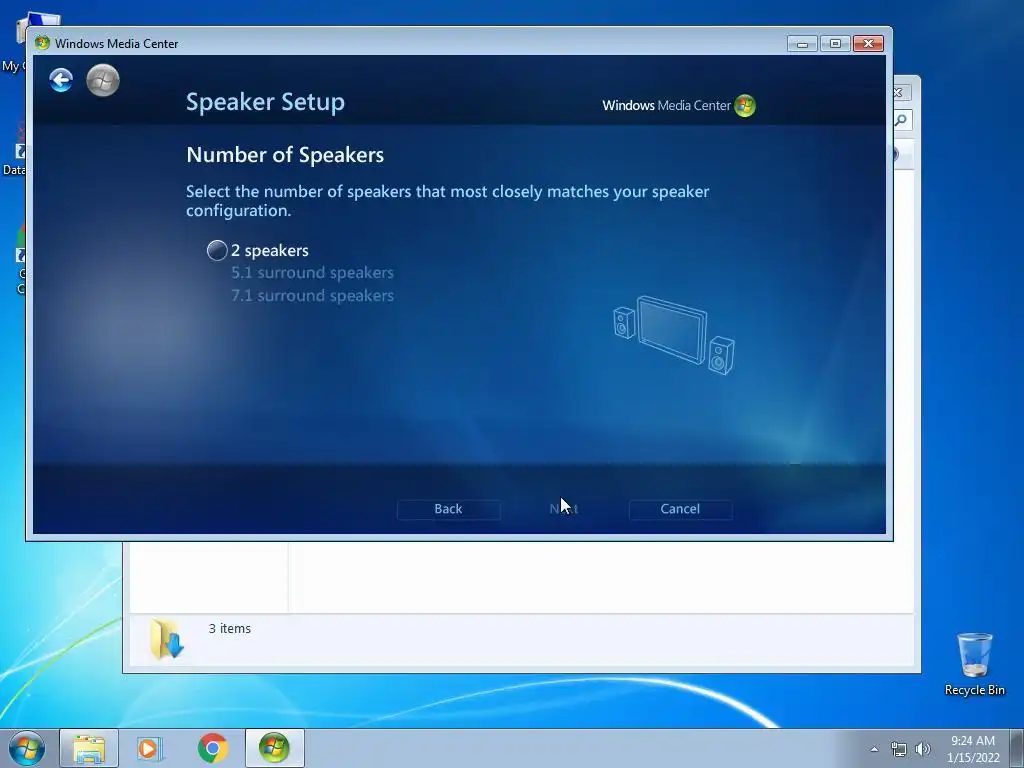Open the Recycle Bin desktop icon
The image size is (1024, 768).
(974, 664)
